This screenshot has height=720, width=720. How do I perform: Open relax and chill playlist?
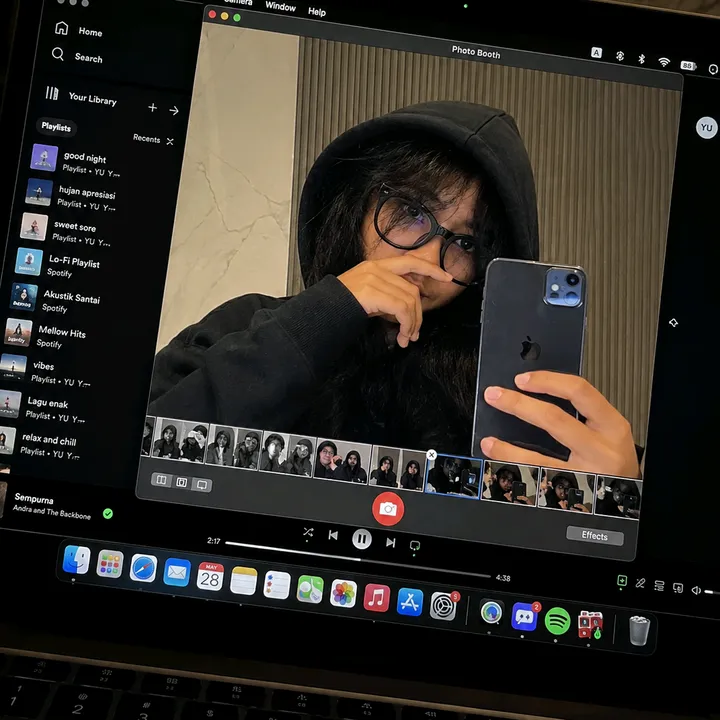pos(40,444)
